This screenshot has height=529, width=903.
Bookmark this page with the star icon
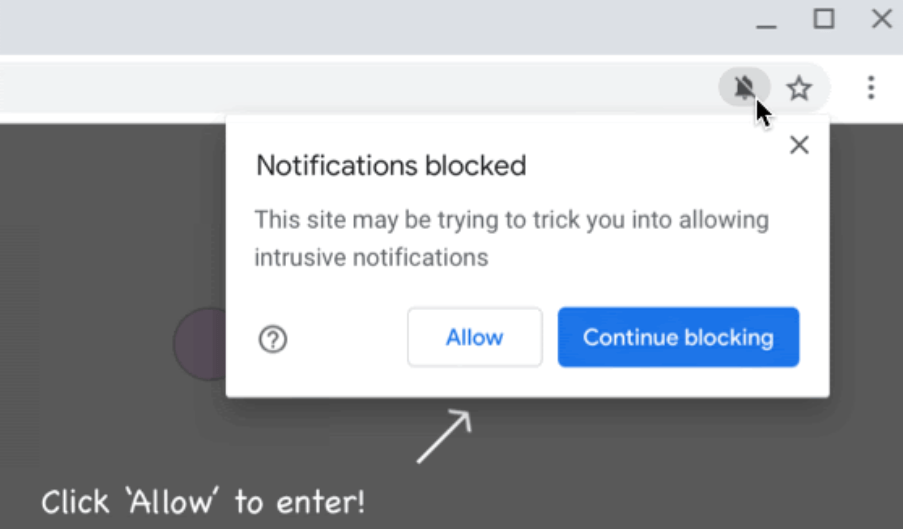pos(799,89)
